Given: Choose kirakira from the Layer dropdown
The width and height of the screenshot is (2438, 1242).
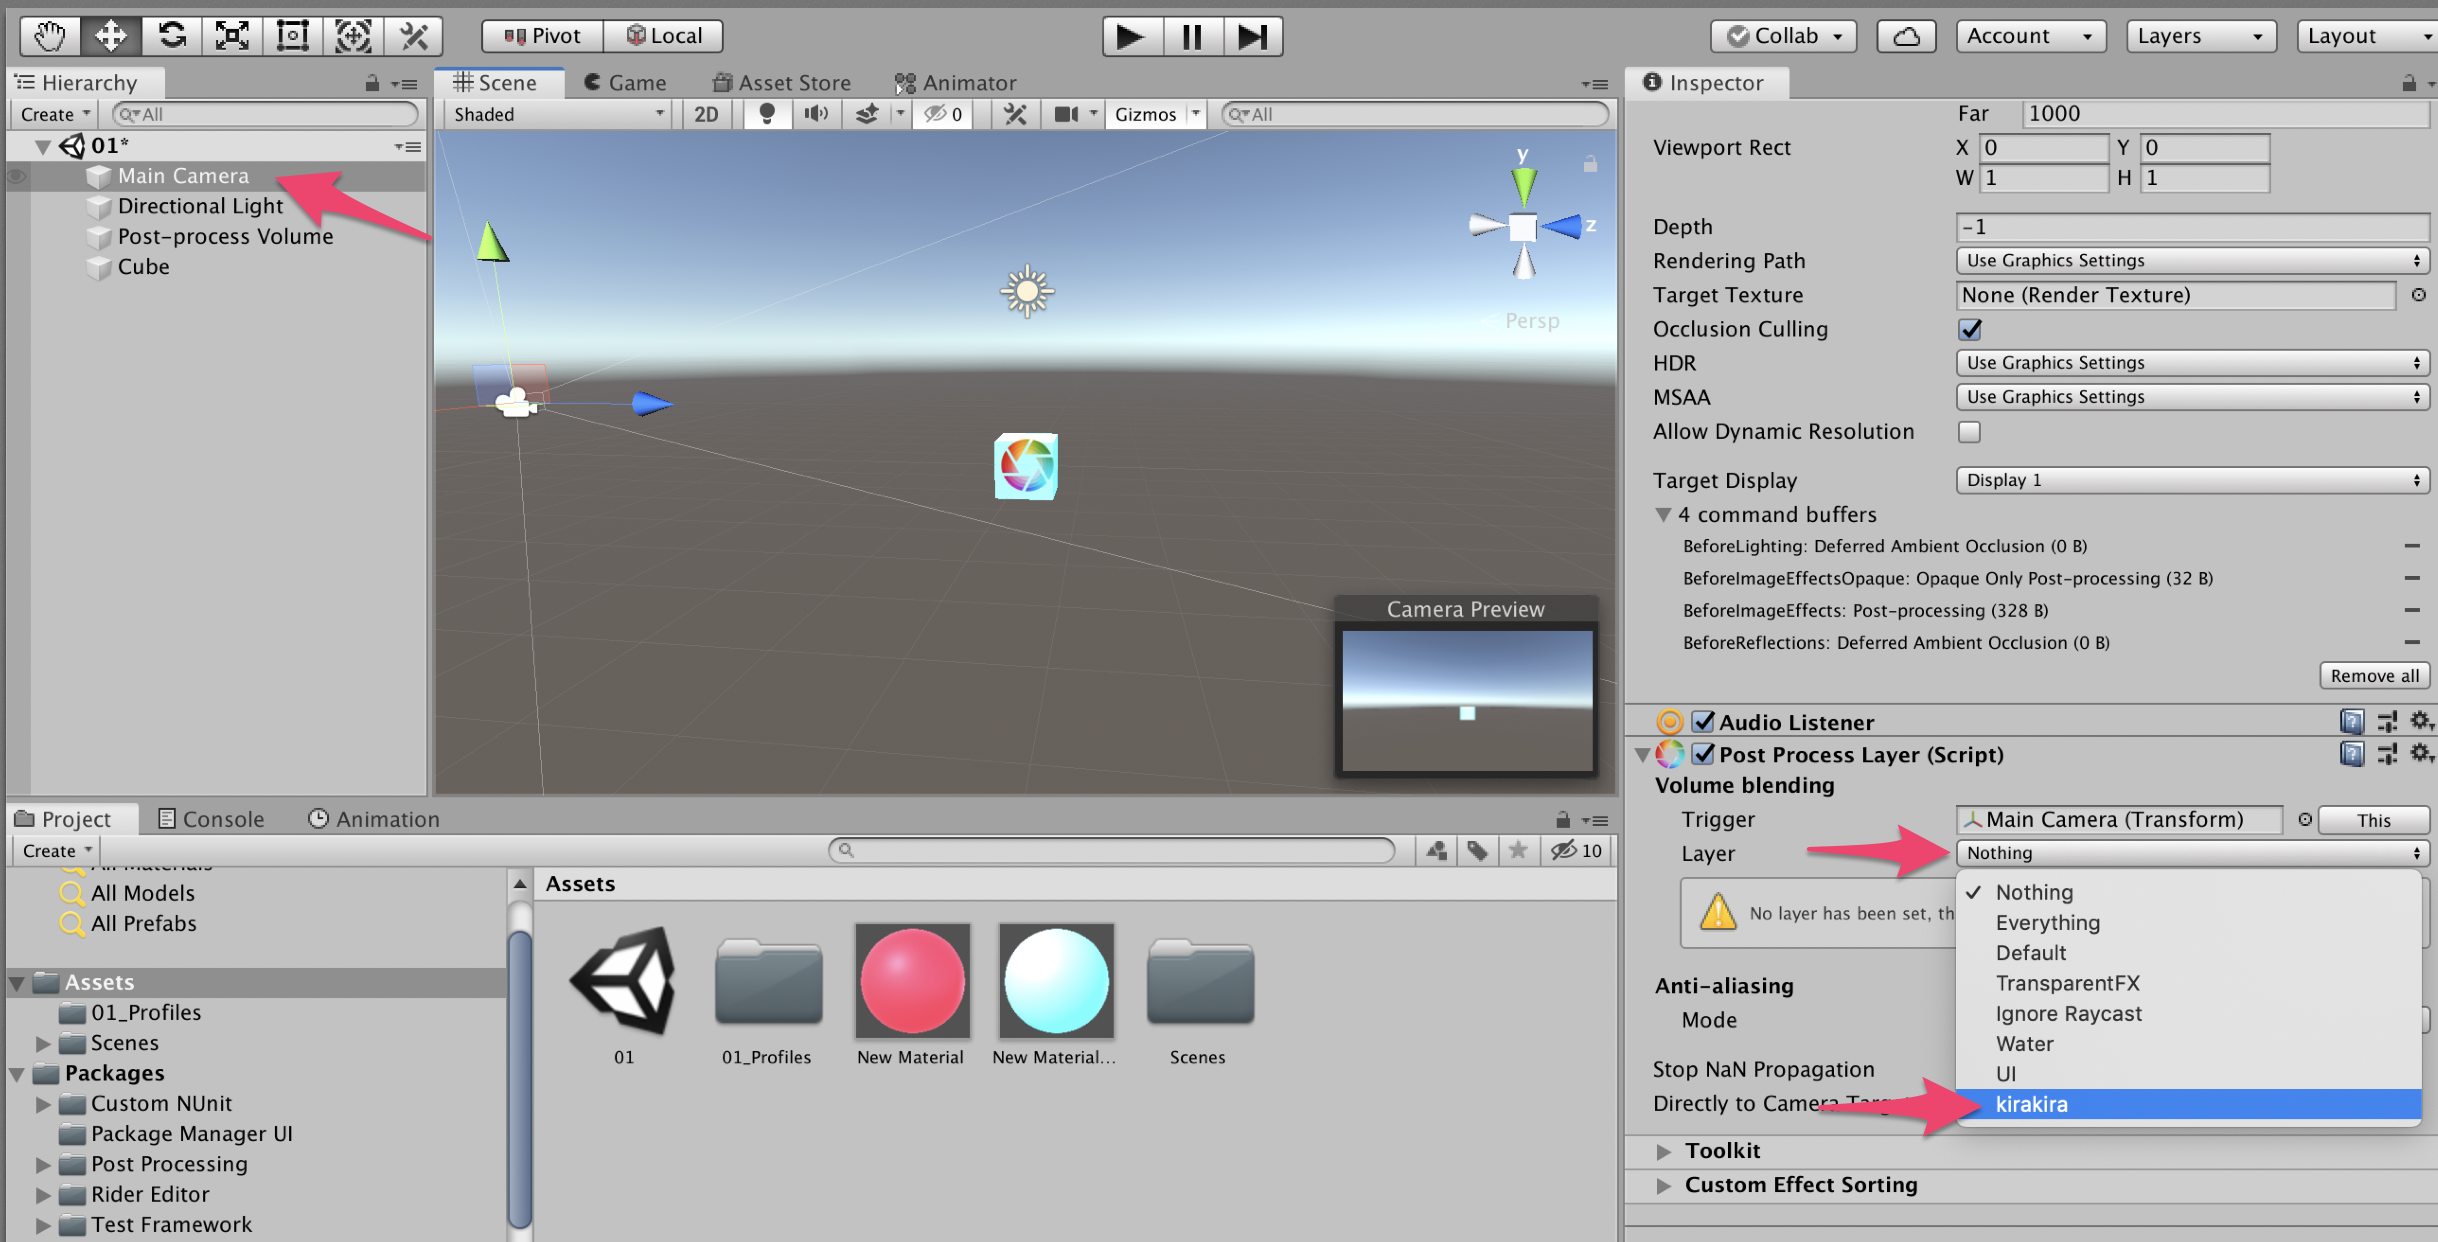Looking at the screenshot, I should (x=2031, y=1104).
